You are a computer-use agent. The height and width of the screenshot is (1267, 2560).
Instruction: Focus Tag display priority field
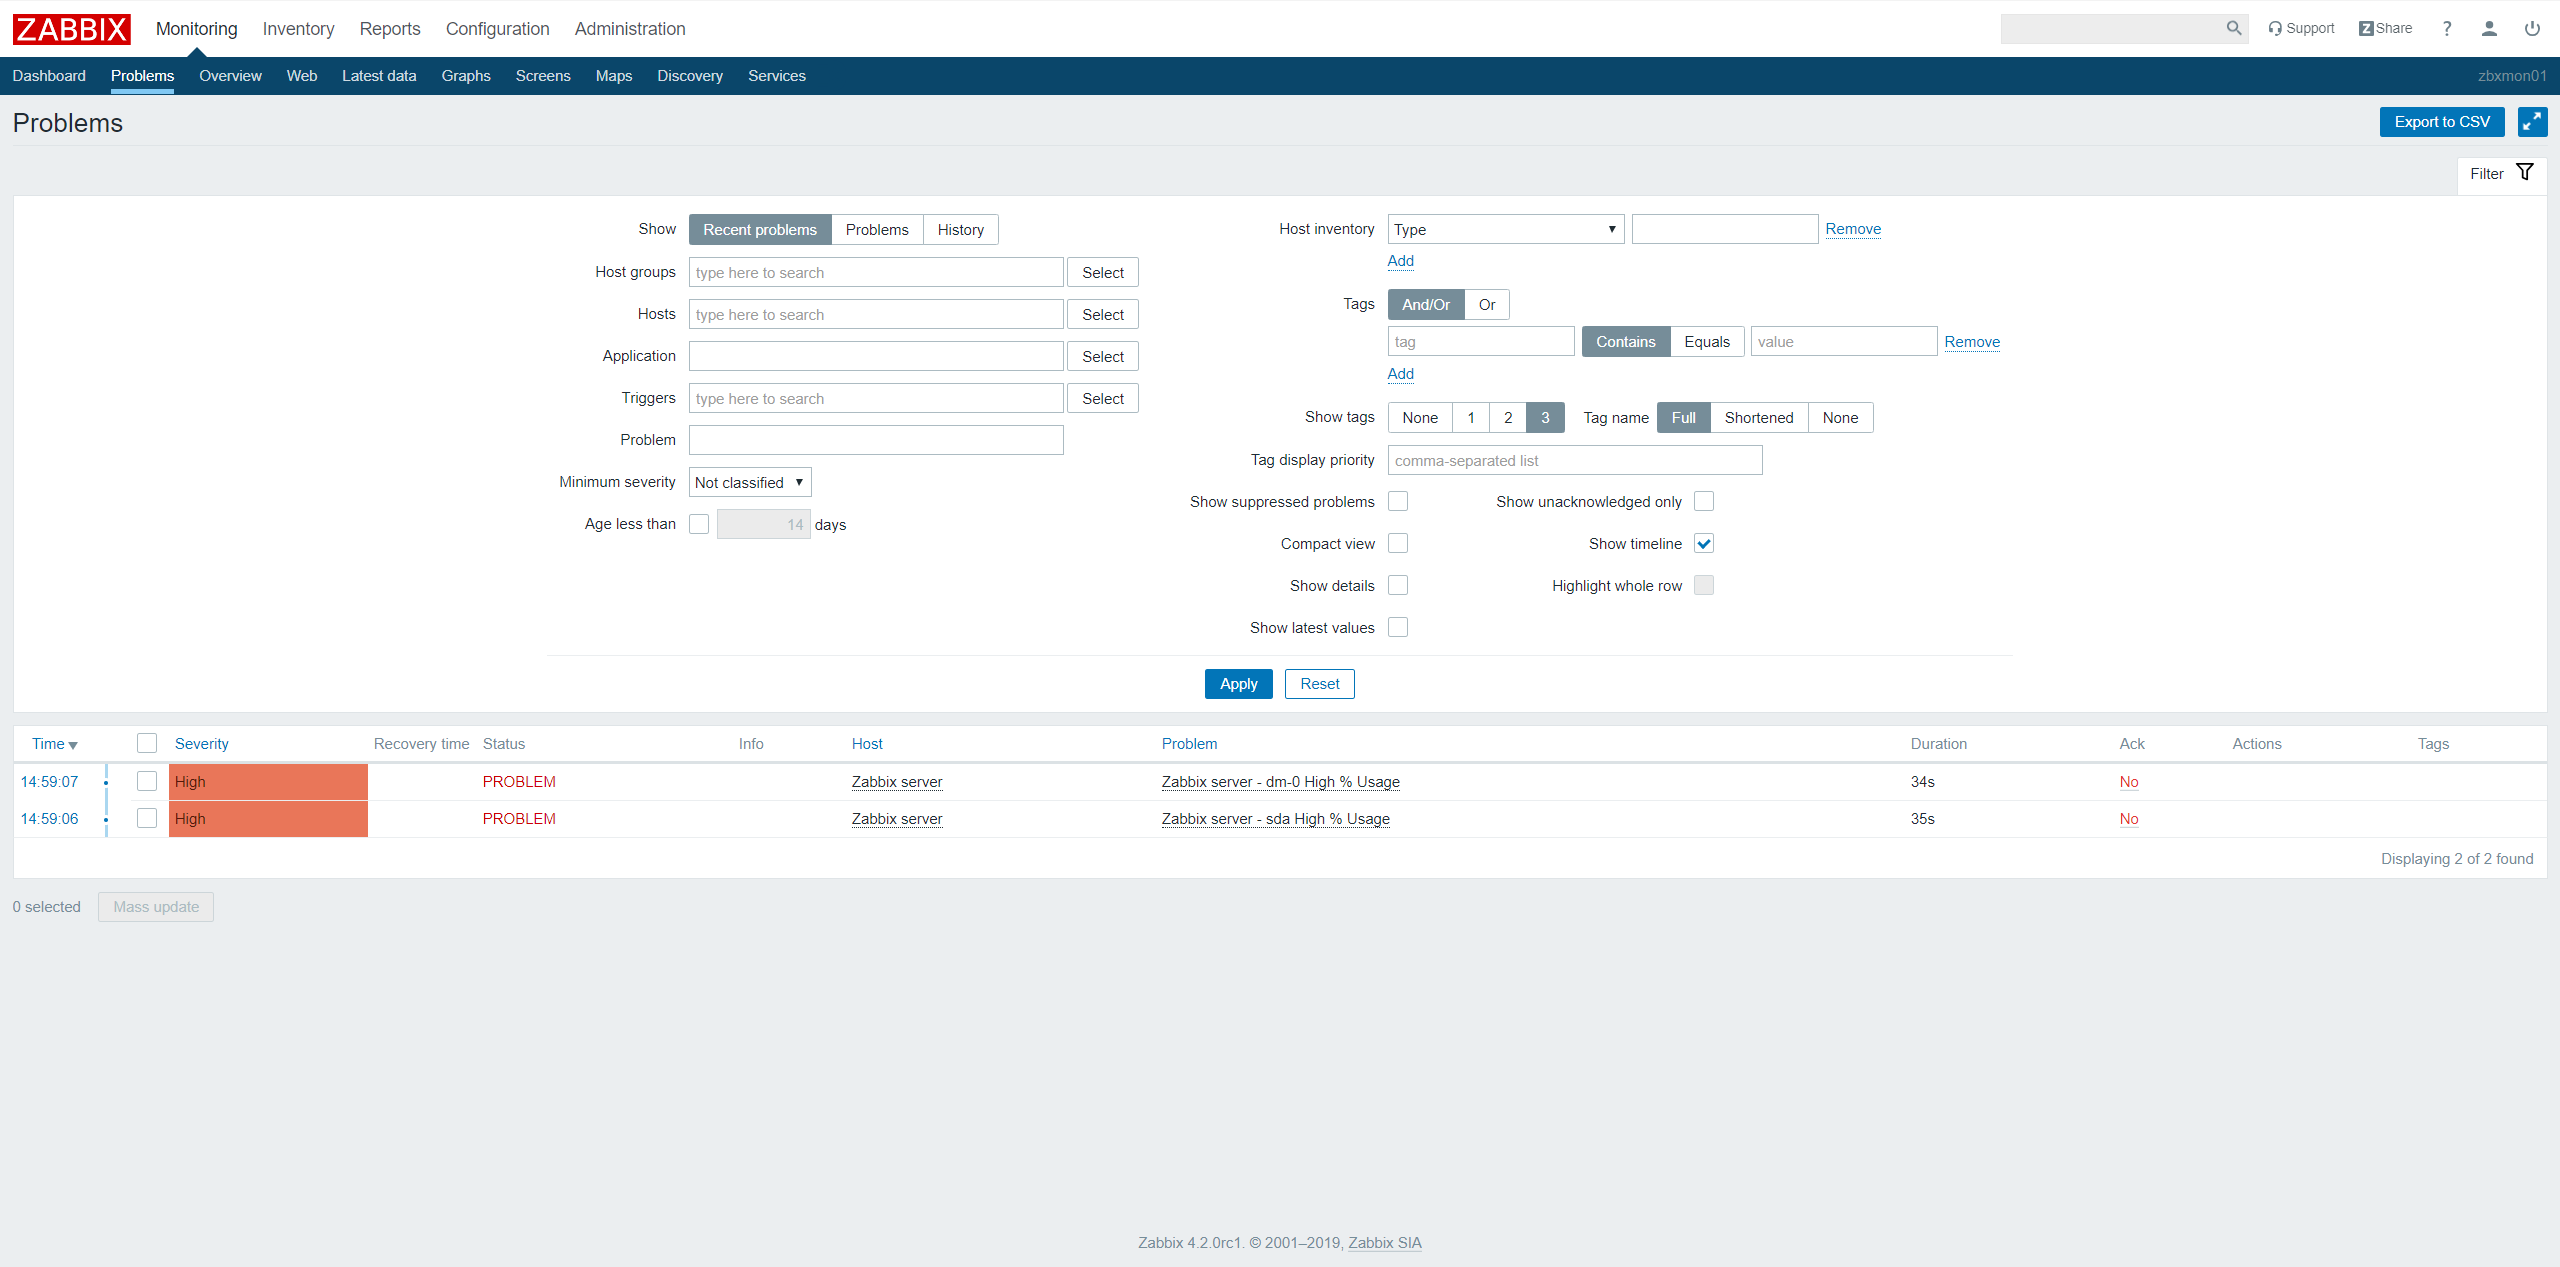pyautogui.click(x=1575, y=461)
